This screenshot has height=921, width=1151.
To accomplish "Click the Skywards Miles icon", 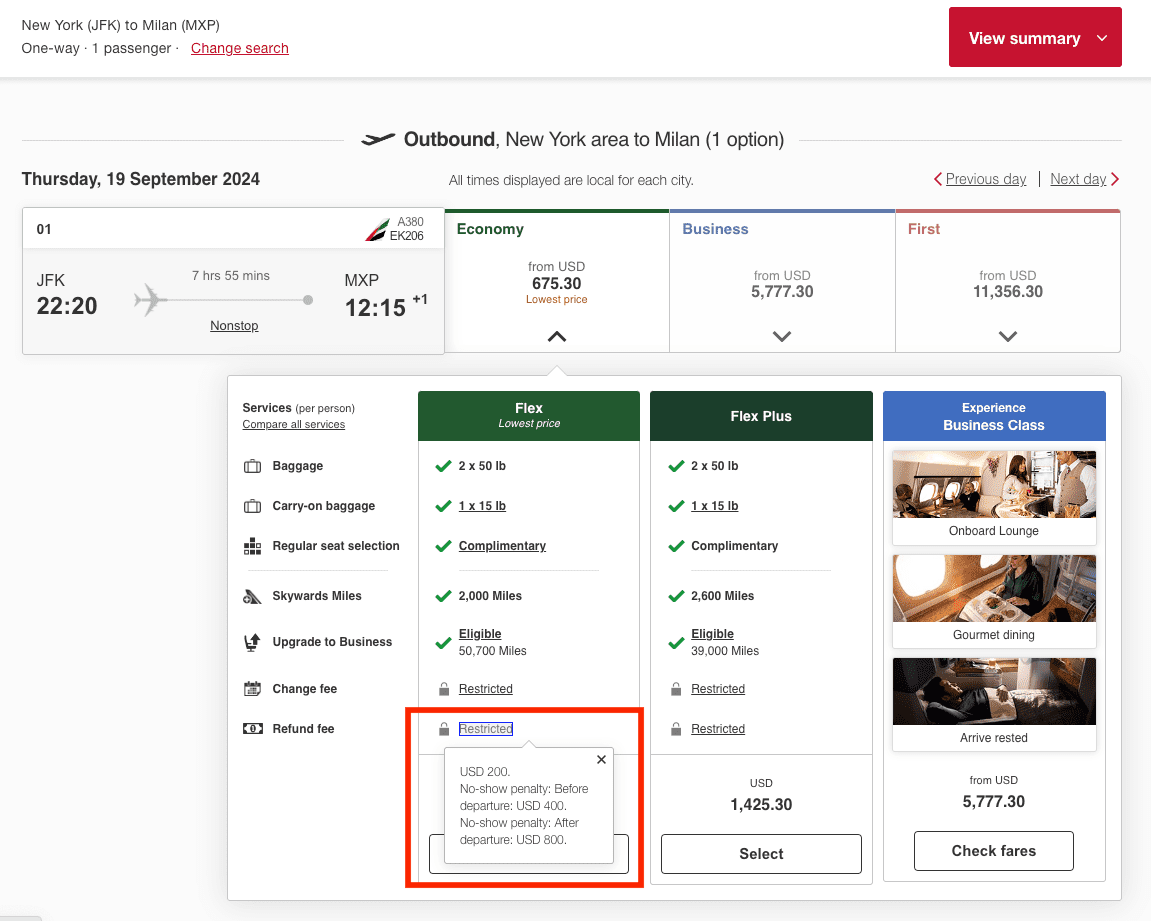I will [x=252, y=596].
